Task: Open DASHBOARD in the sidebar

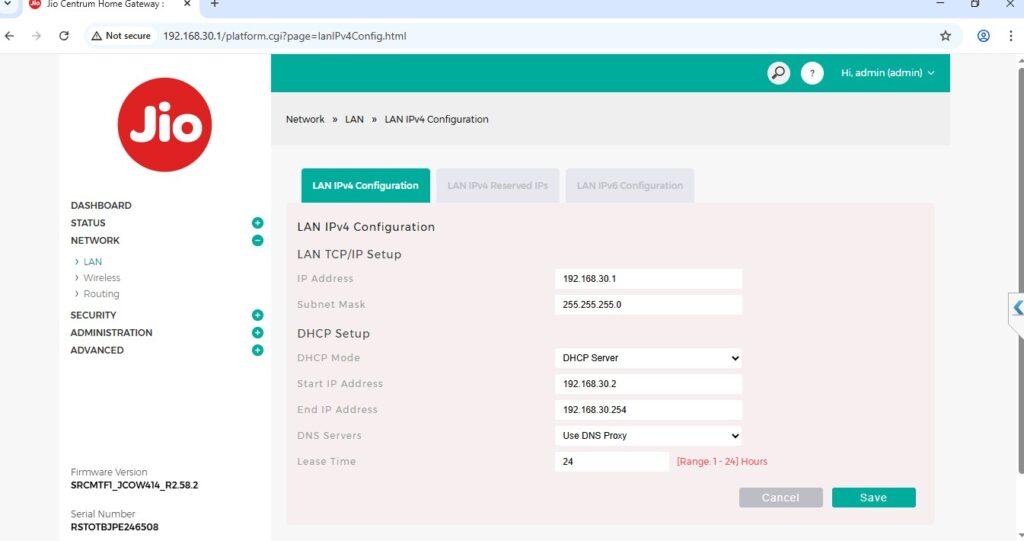Action: (101, 205)
